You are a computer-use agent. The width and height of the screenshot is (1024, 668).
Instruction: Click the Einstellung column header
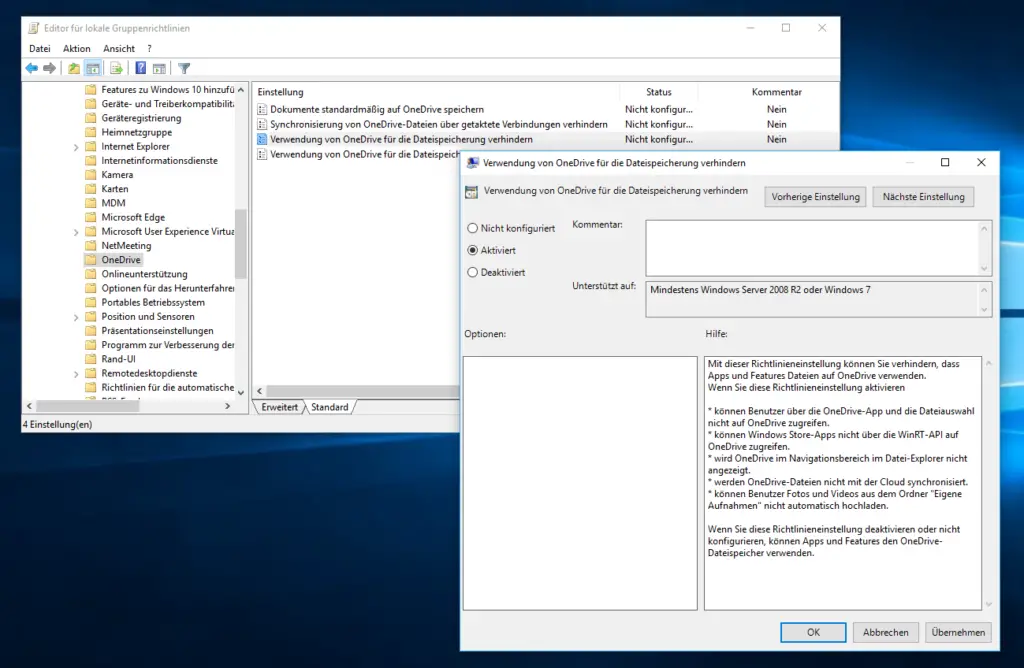click(x=436, y=92)
